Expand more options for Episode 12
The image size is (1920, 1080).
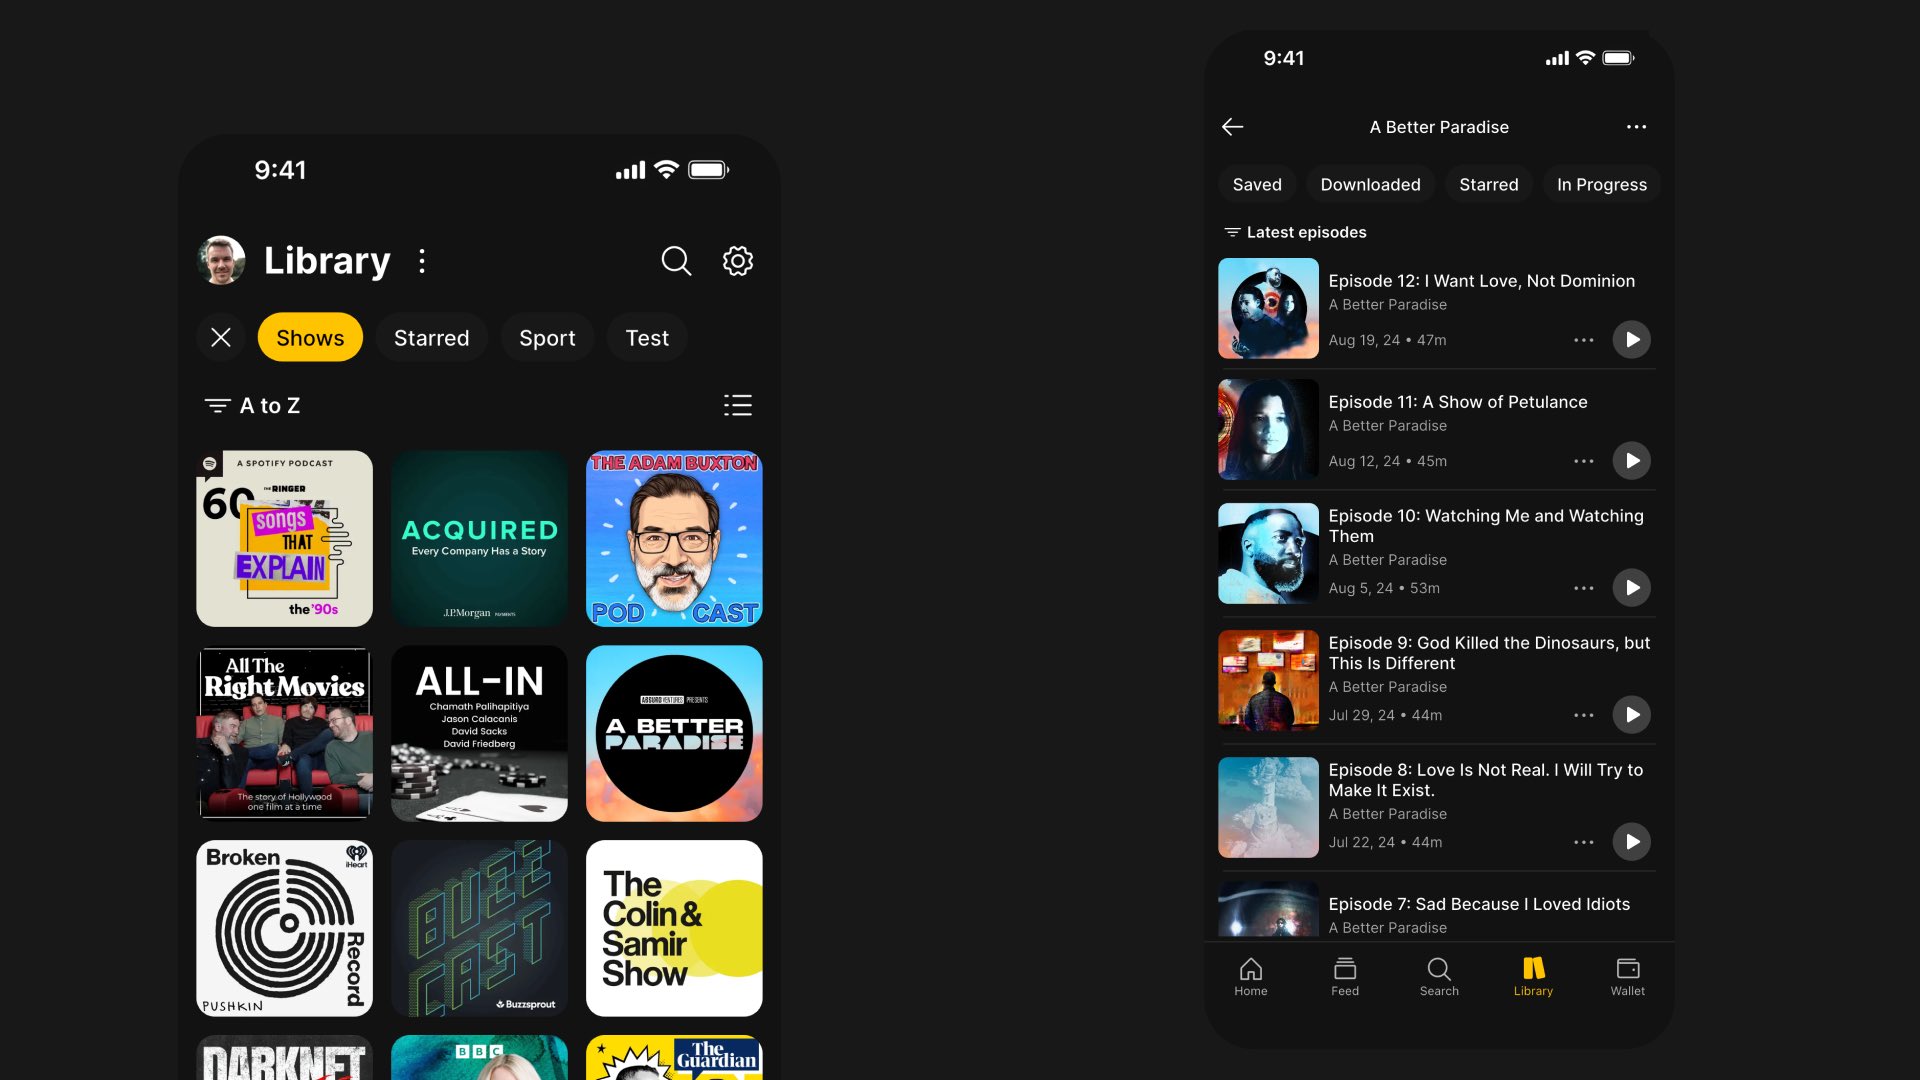pos(1583,340)
